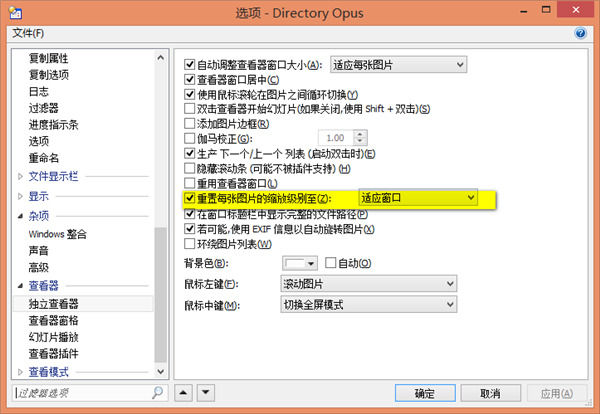This screenshot has height=414, width=600.
Task: Click the tree scrollbar down arrow
Action: (x=161, y=372)
